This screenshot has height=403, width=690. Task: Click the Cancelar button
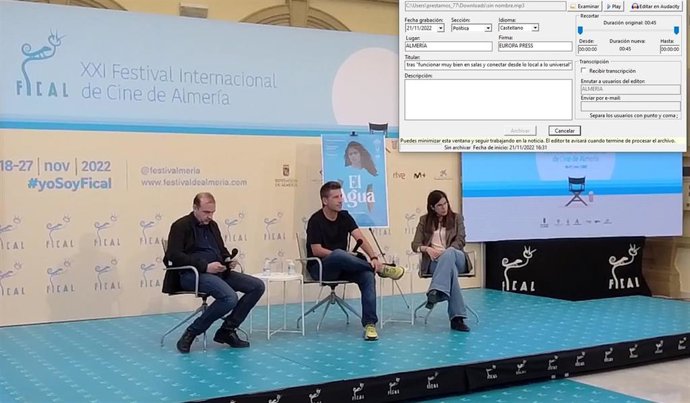[x=565, y=131]
